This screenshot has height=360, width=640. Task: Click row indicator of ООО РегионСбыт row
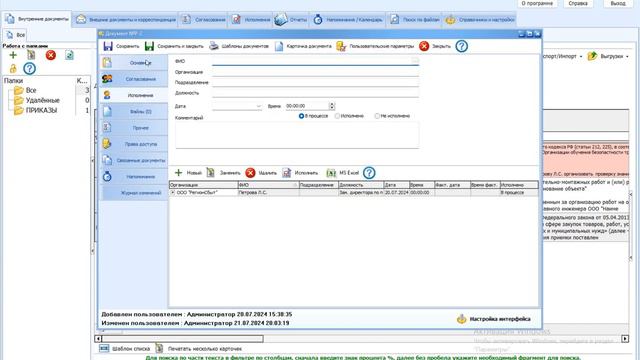(173, 192)
